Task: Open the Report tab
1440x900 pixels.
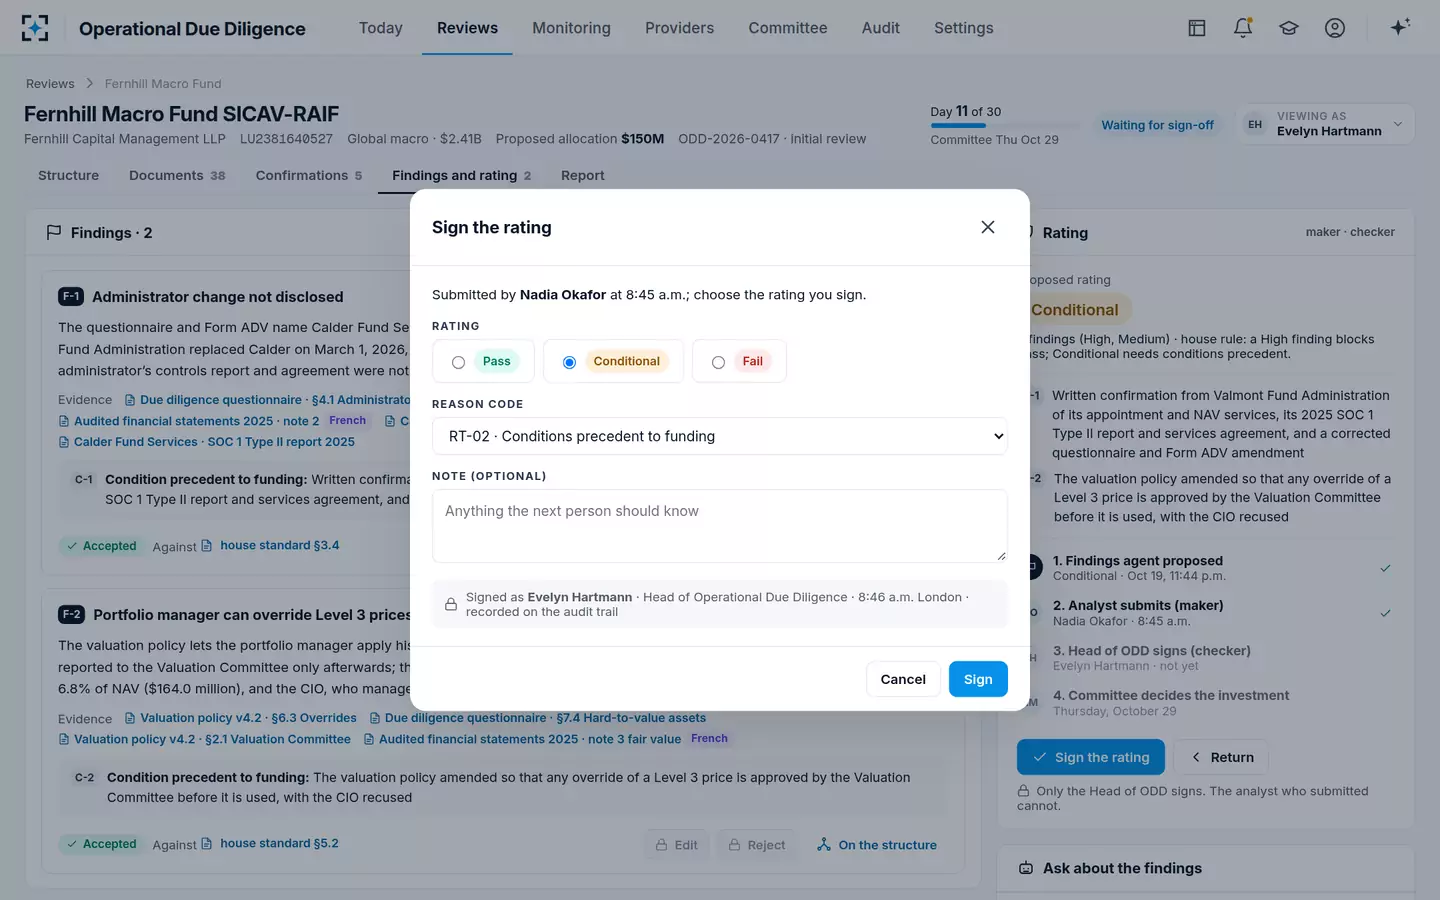Action: [583, 175]
